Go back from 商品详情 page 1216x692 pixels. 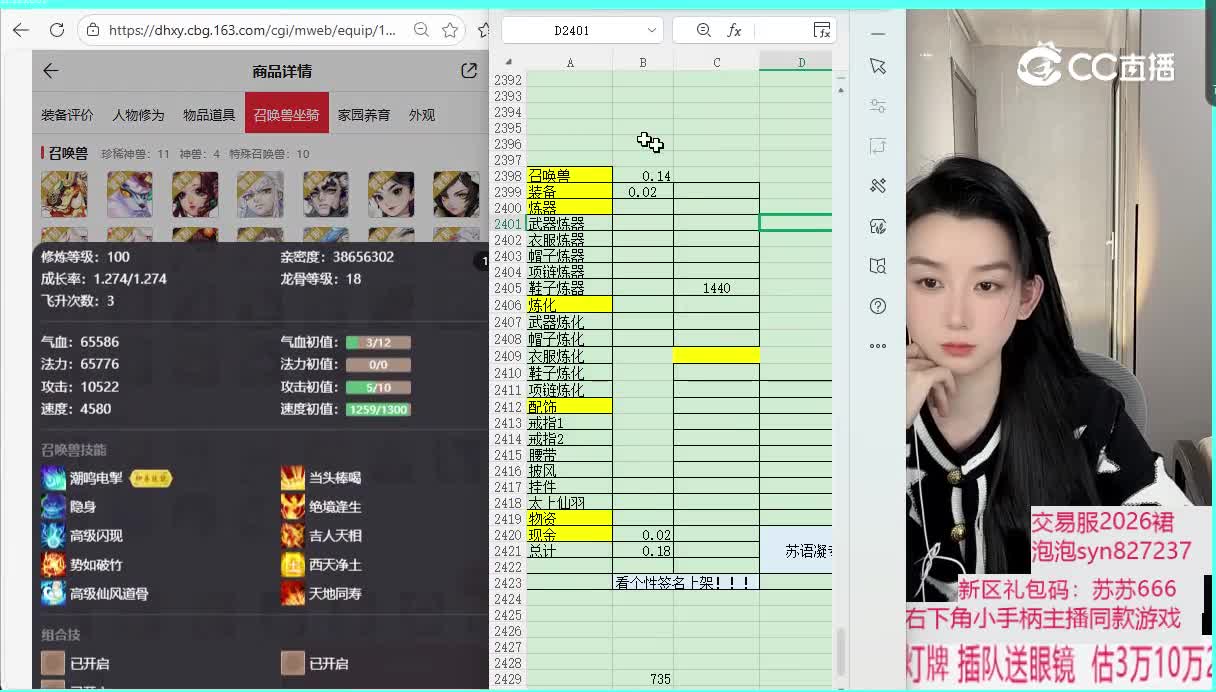[x=51, y=71]
